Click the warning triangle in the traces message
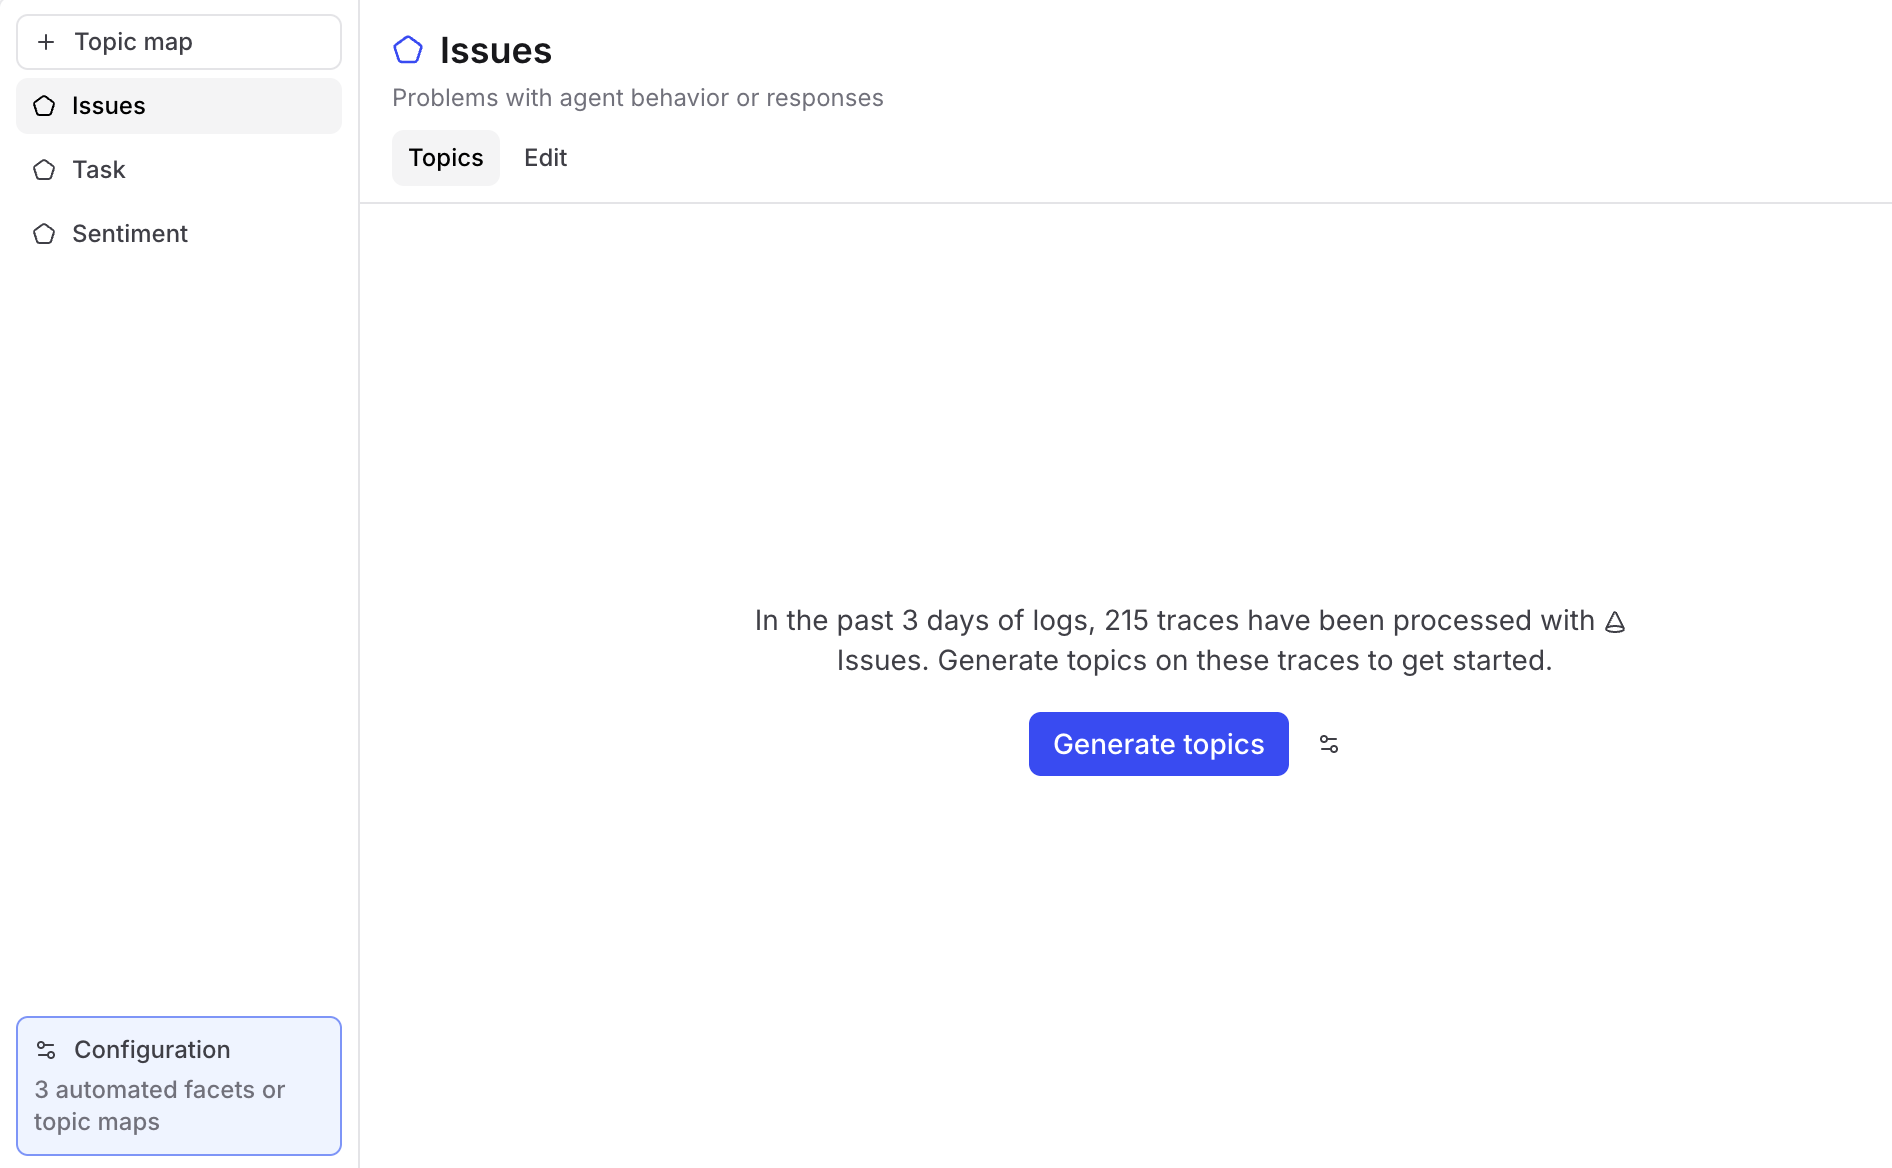The width and height of the screenshot is (1892, 1168). point(1614,621)
